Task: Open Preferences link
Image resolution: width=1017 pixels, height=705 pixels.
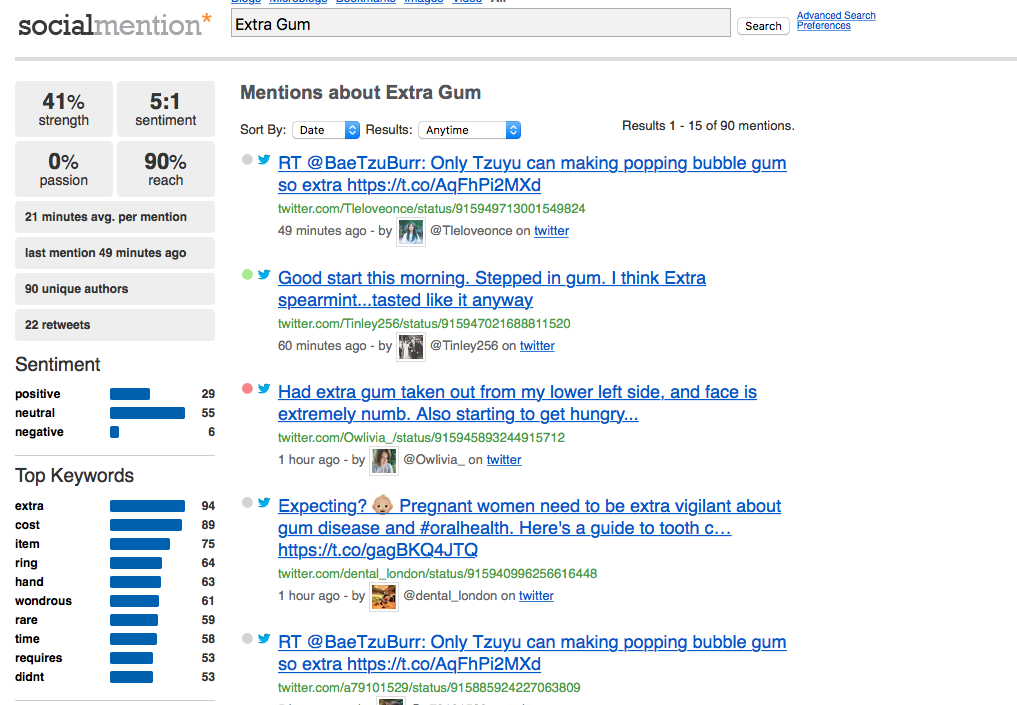Action: tap(823, 25)
